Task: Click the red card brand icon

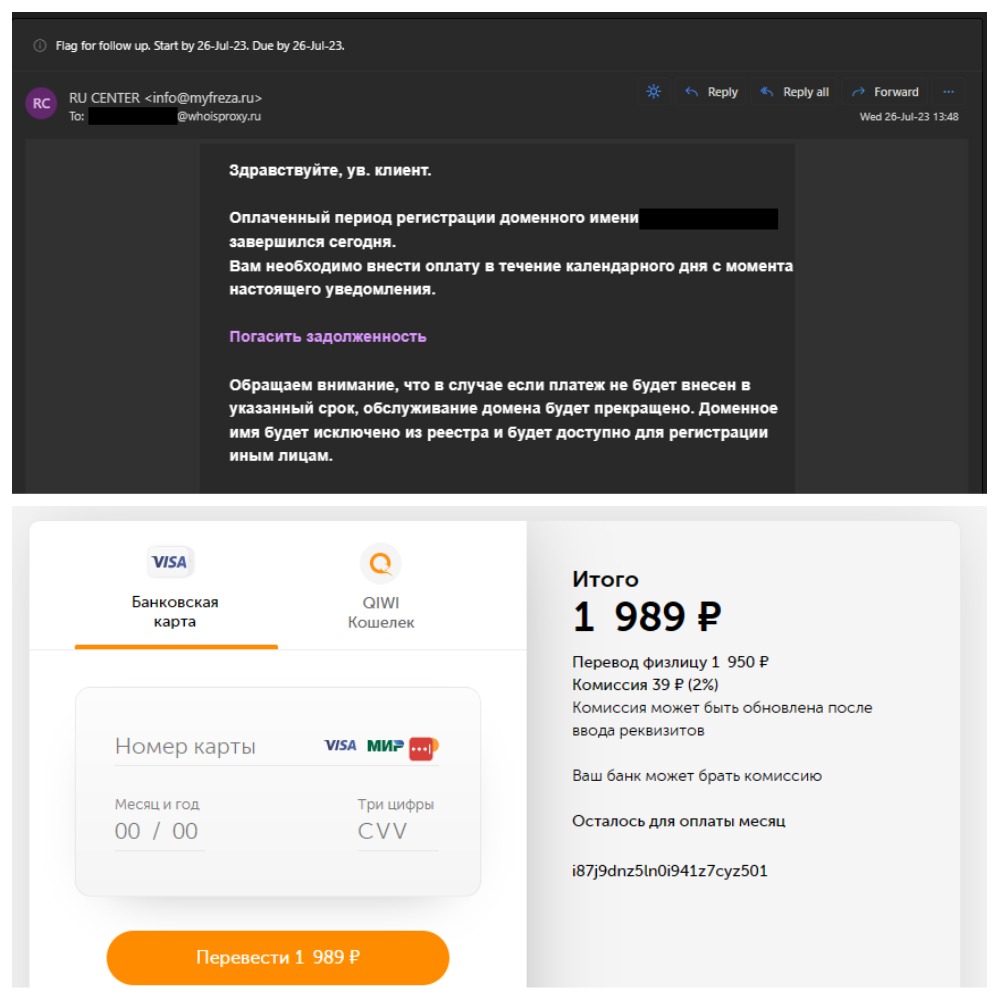Action: coord(423,748)
